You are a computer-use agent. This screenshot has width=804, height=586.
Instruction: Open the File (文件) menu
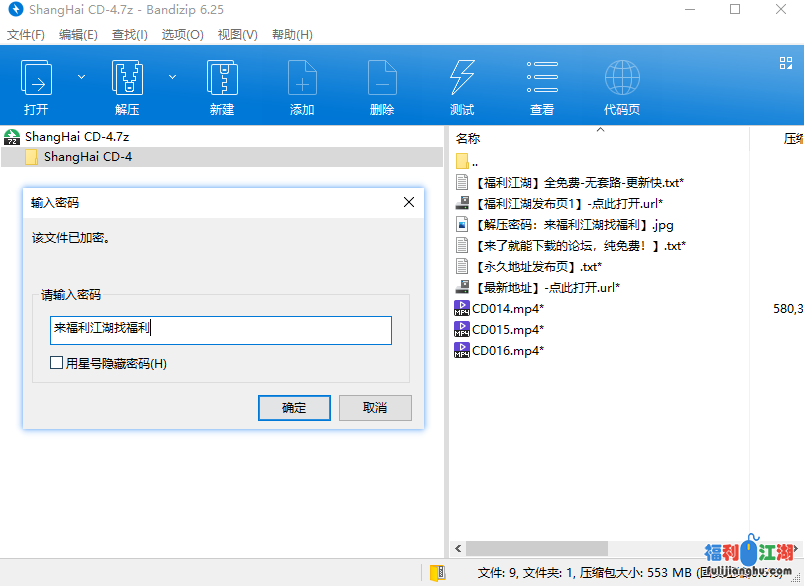tap(26, 34)
